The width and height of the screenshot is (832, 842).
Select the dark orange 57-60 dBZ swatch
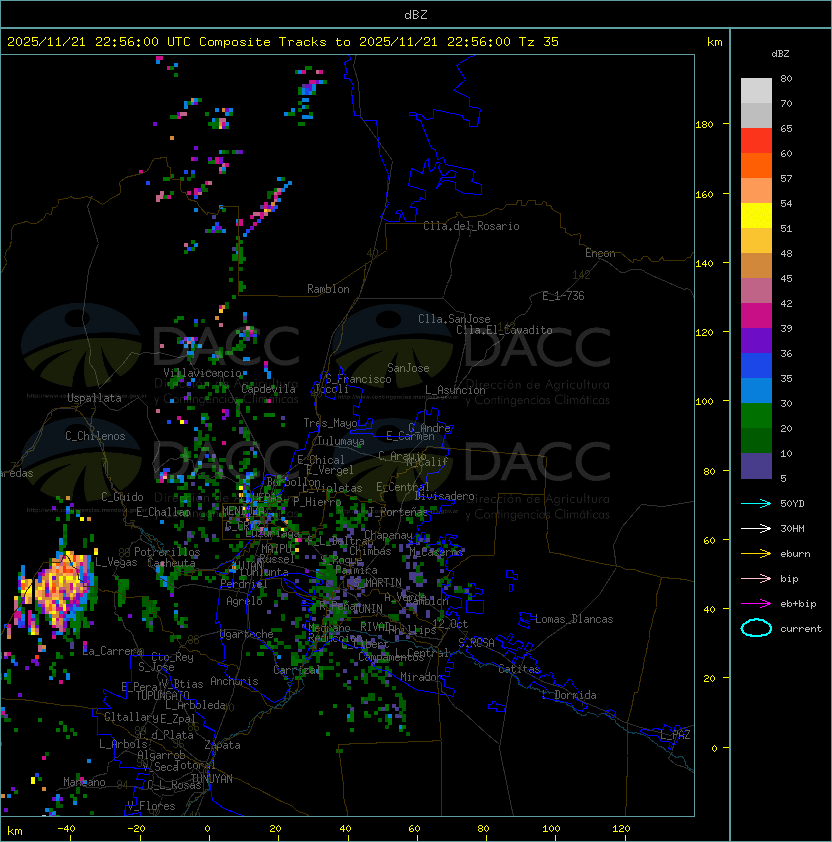point(756,166)
